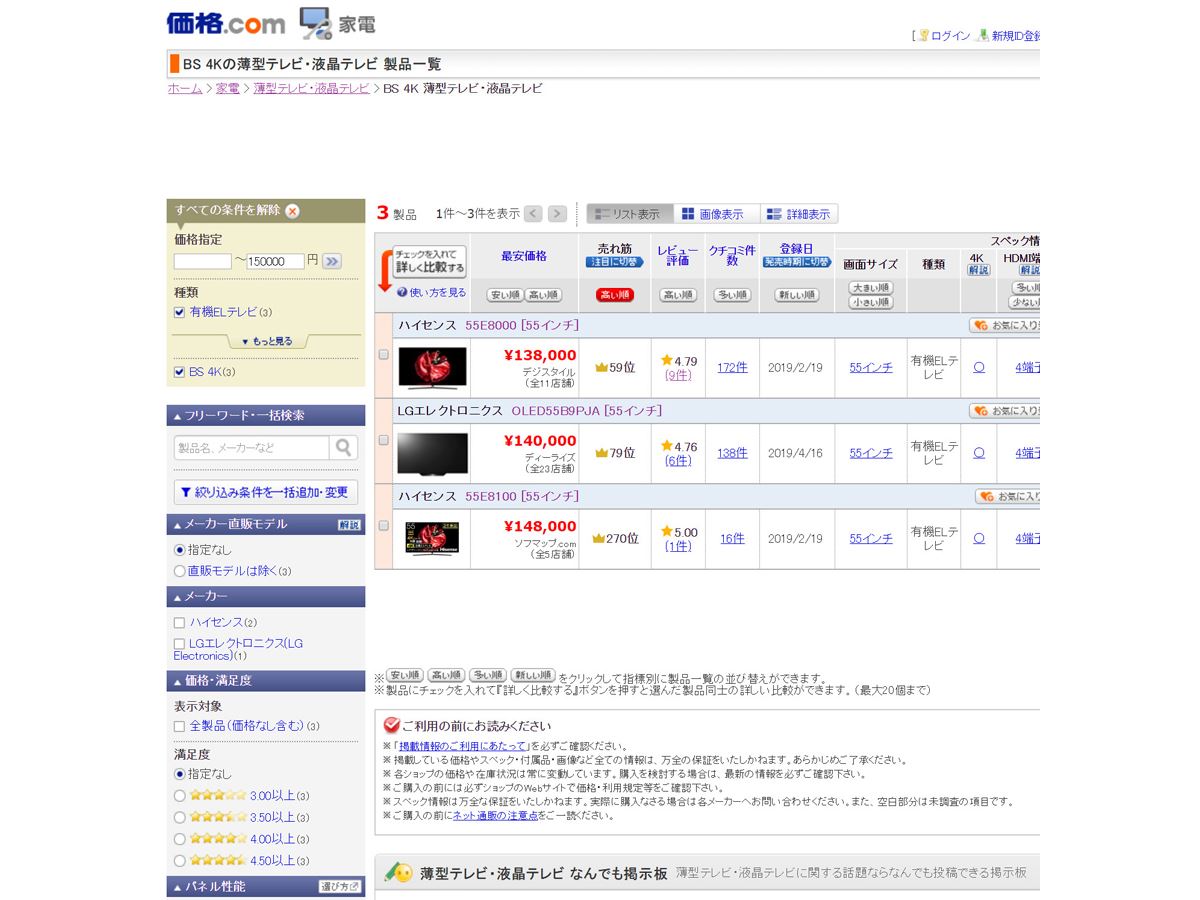Go to previous results page arrow

(533, 214)
